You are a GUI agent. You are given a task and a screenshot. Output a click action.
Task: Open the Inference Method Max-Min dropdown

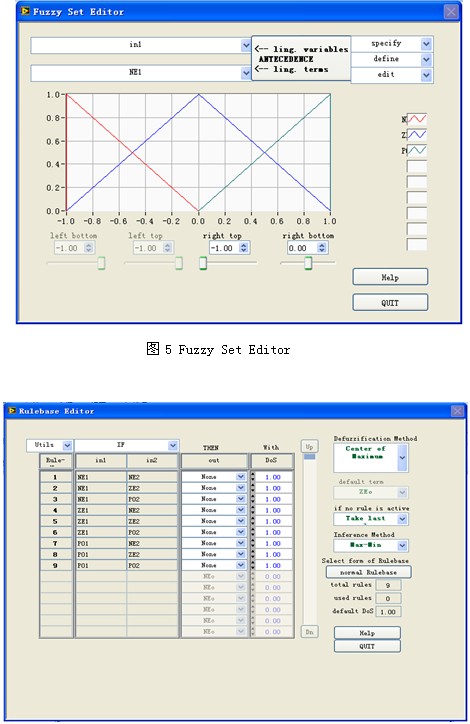coord(402,545)
